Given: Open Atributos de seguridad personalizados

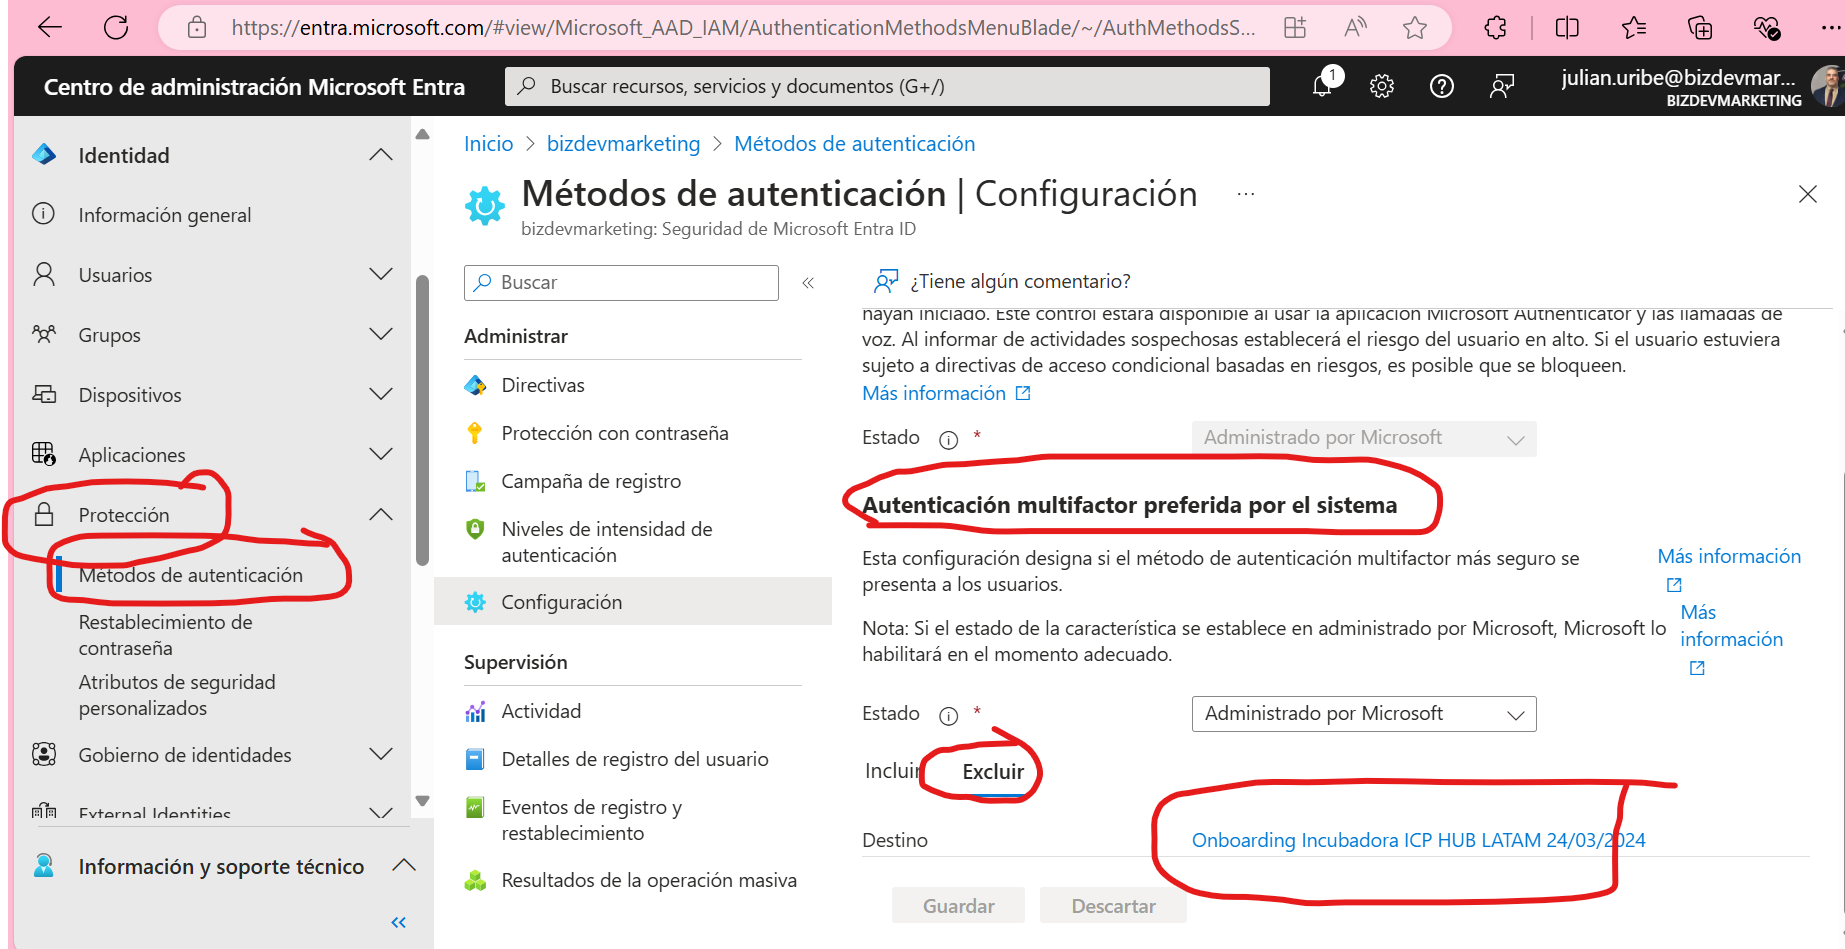Looking at the screenshot, I should (x=177, y=695).
